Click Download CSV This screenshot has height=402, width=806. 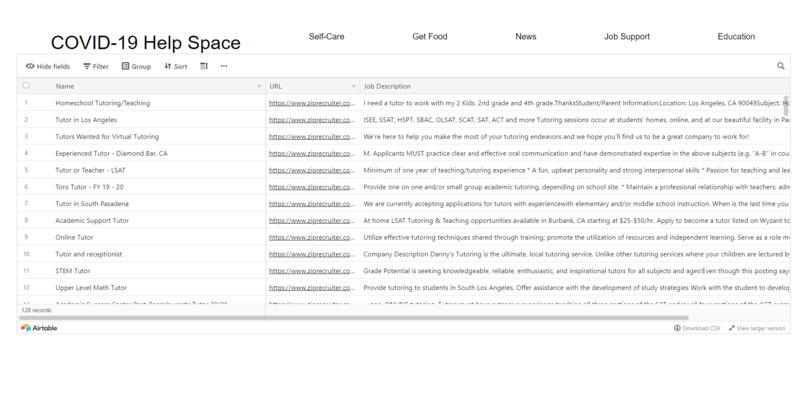697,328
